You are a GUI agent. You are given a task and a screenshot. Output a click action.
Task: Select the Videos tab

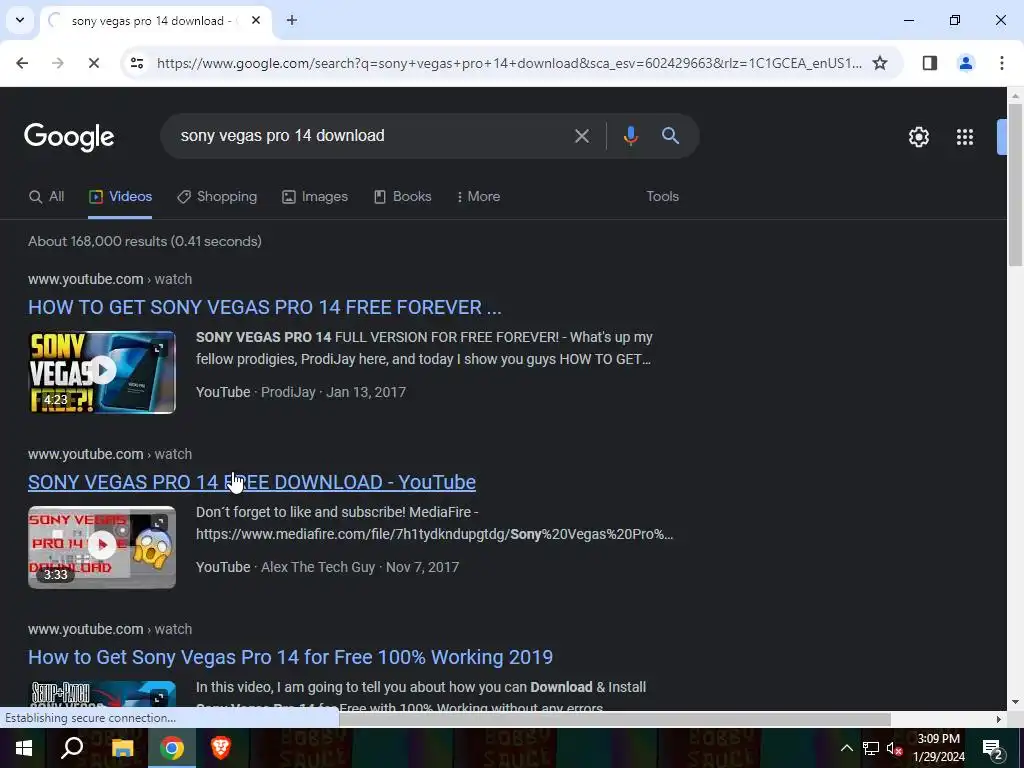120,197
